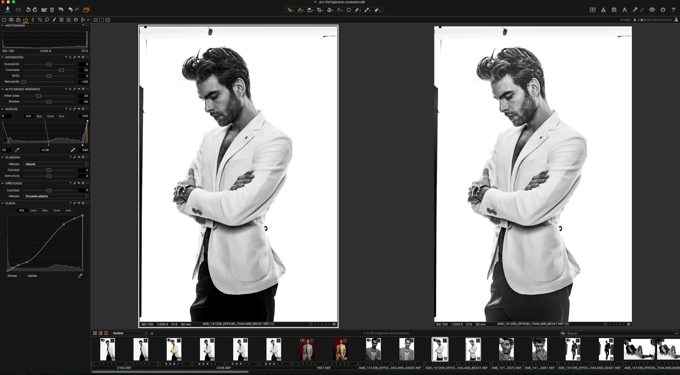Click the camera capture icon

tap(18, 10)
